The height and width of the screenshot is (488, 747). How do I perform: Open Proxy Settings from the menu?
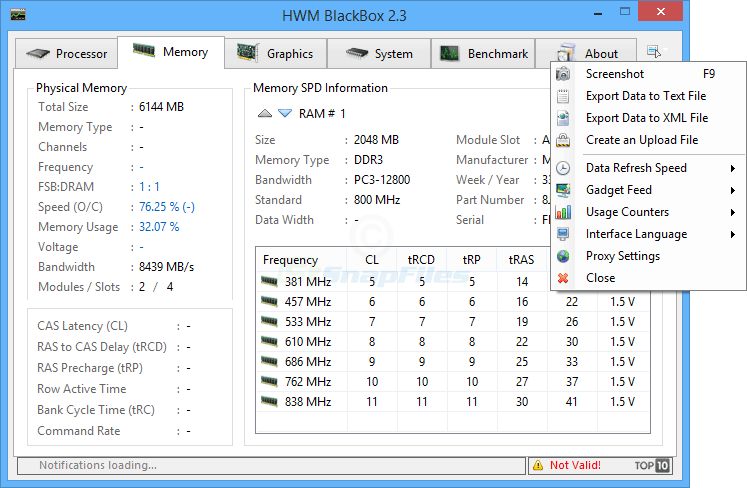click(649, 256)
